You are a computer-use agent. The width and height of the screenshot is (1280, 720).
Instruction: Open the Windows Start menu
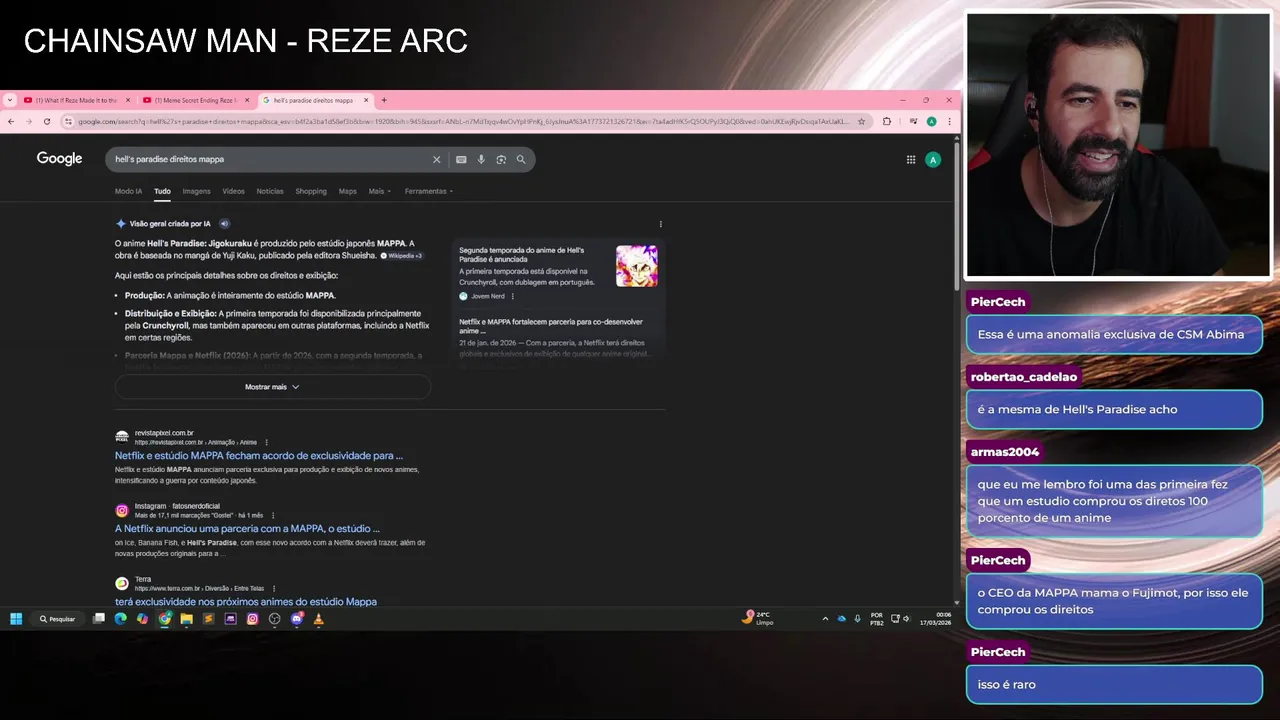16,619
